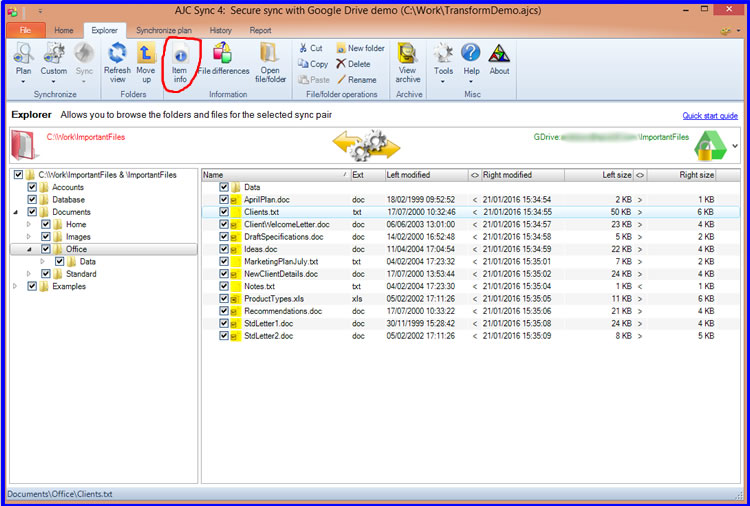Click the Refresh view icon
Image resolution: width=750 pixels, height=506 pixels.
point(117,53)
